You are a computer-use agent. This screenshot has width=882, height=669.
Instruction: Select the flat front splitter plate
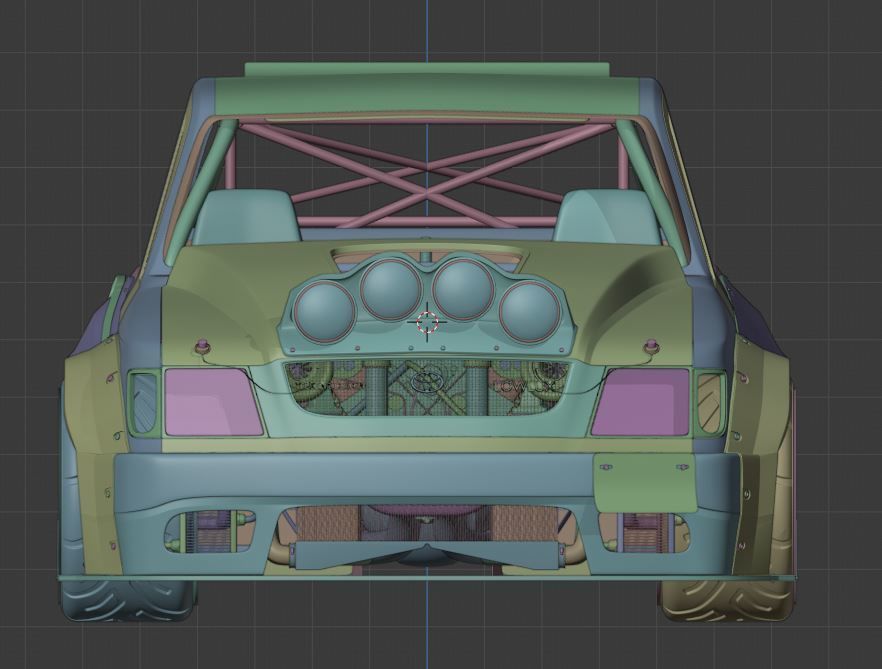click(428, 577)
